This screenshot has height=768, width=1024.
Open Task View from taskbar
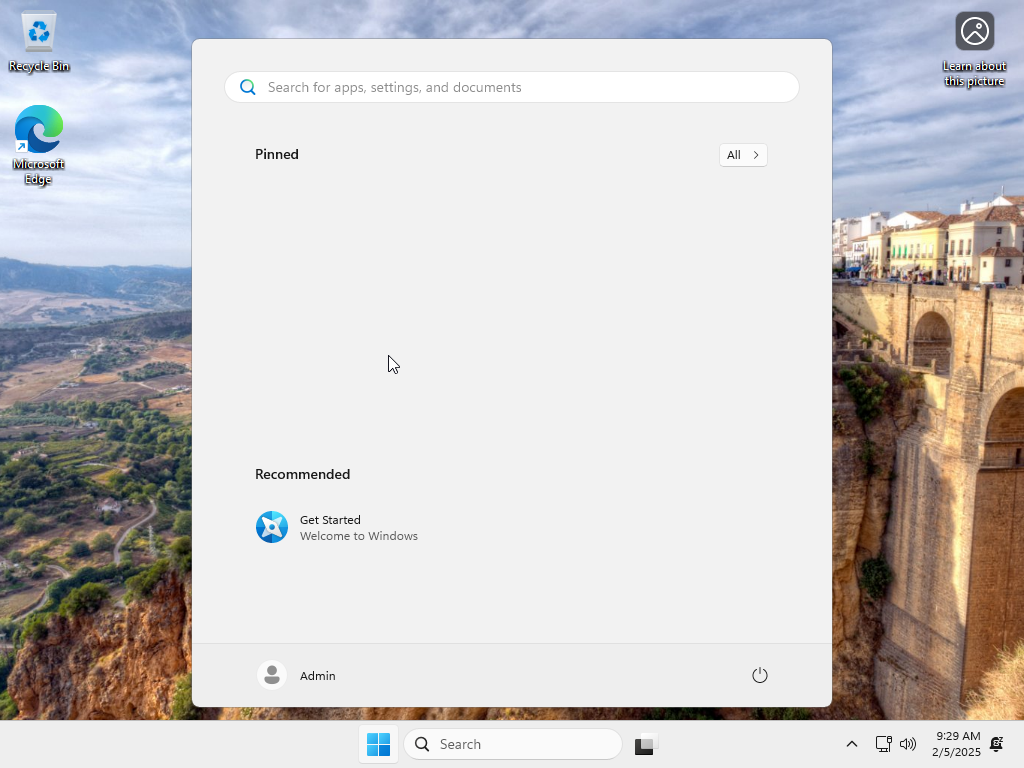click(645, 744)
